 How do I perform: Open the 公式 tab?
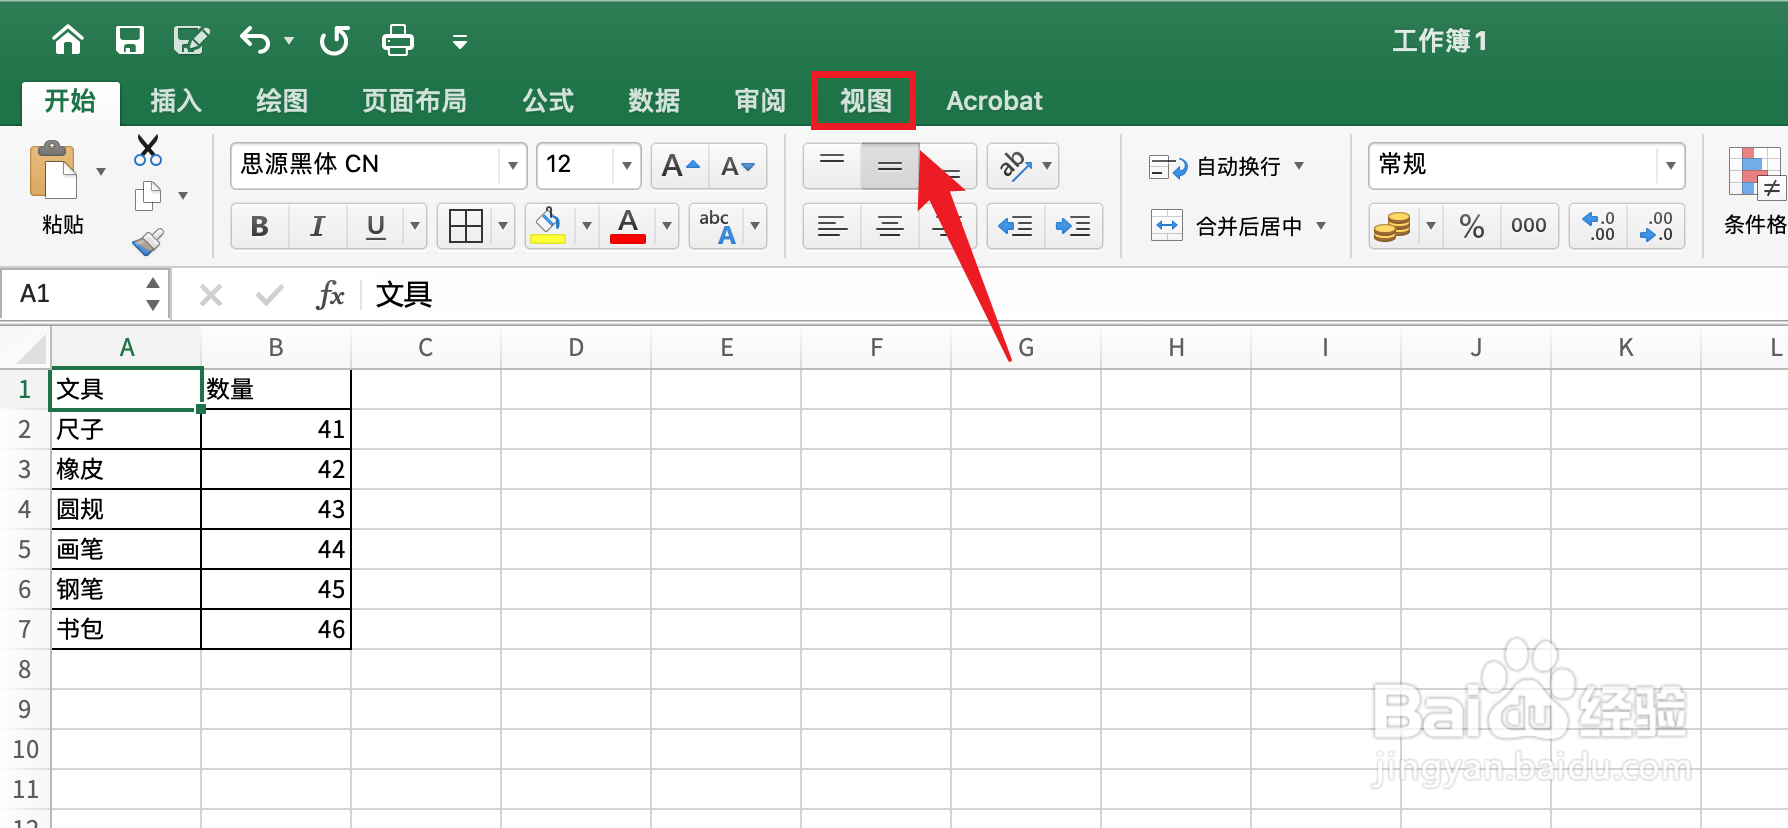point(548,101)
